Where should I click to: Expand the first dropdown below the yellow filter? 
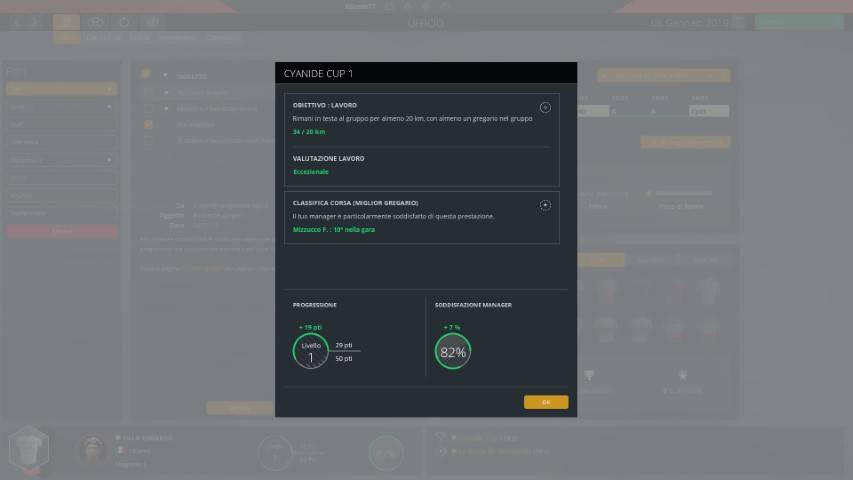(60, 106)
